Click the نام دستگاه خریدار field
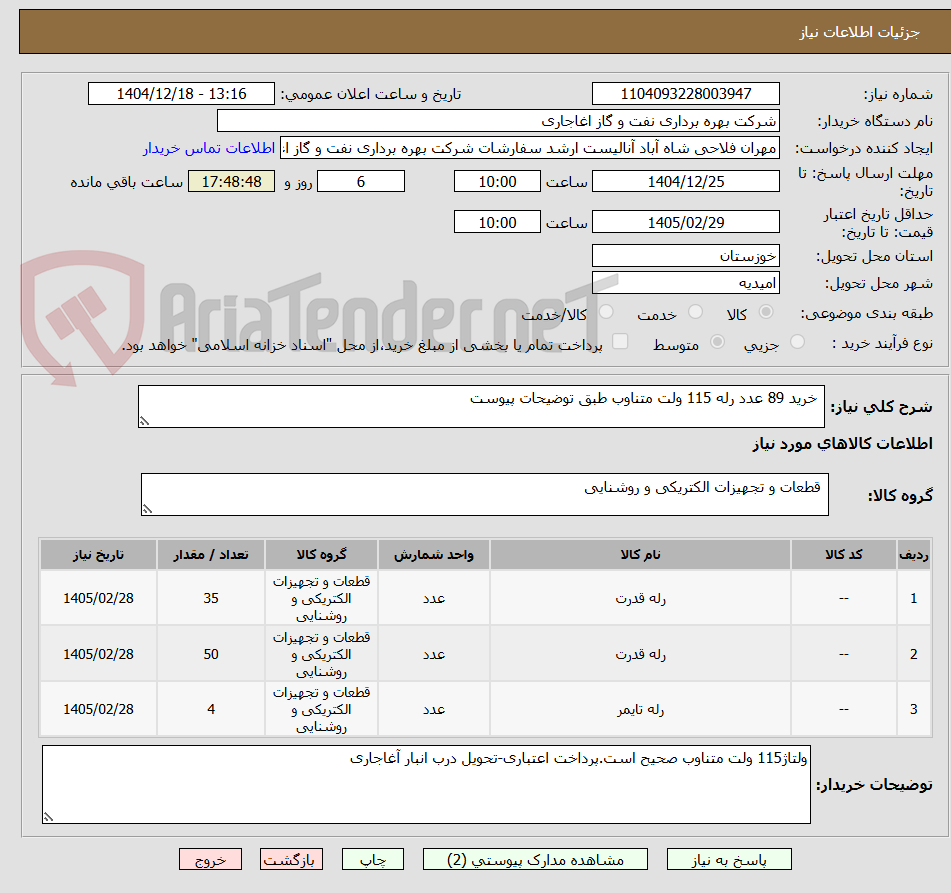 coord(498,121)
